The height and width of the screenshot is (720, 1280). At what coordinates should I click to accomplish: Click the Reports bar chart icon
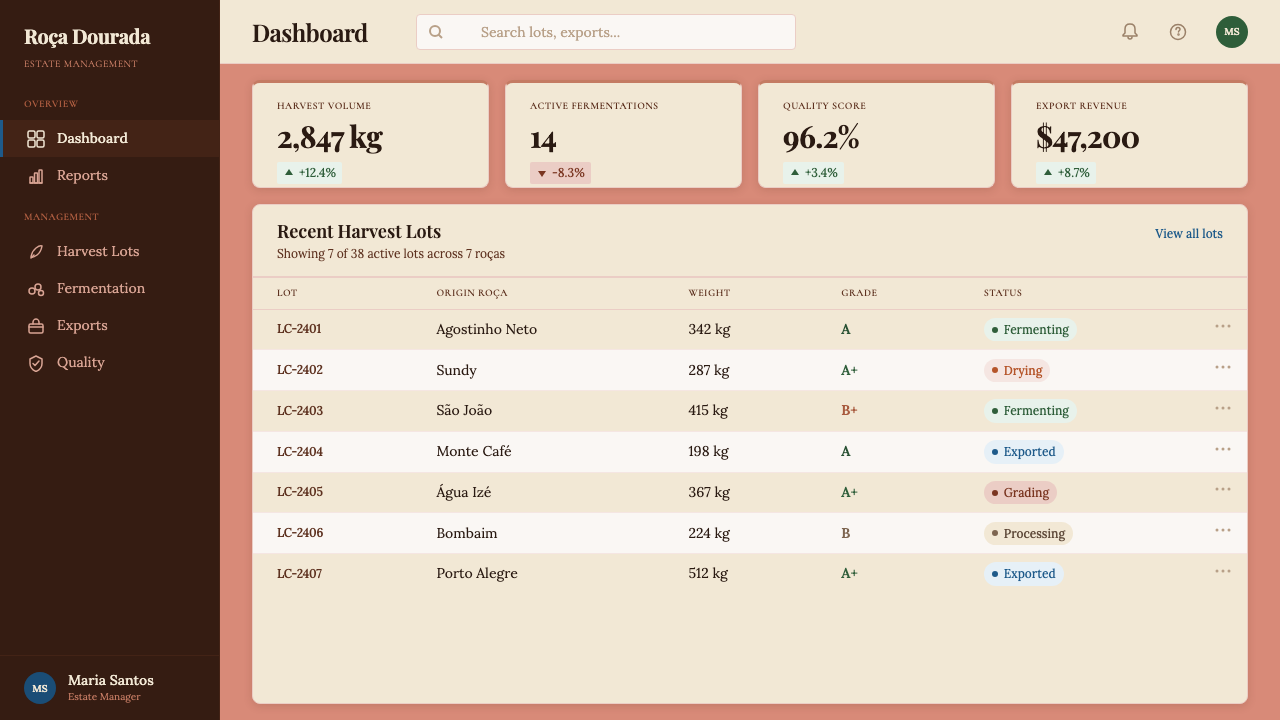click(36, 176)
